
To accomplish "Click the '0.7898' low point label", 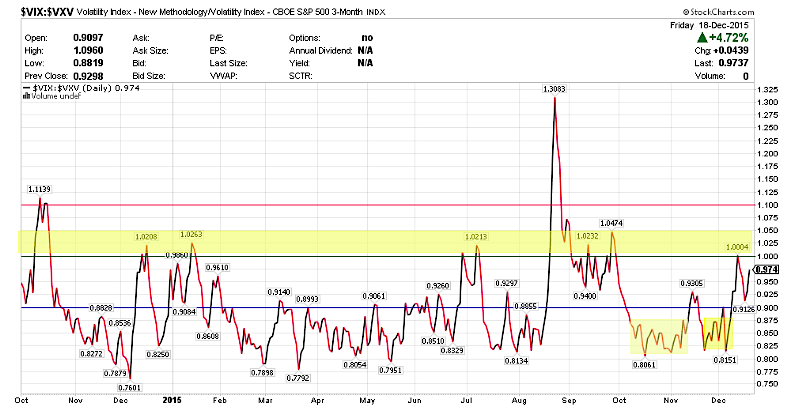I will 262,373.
